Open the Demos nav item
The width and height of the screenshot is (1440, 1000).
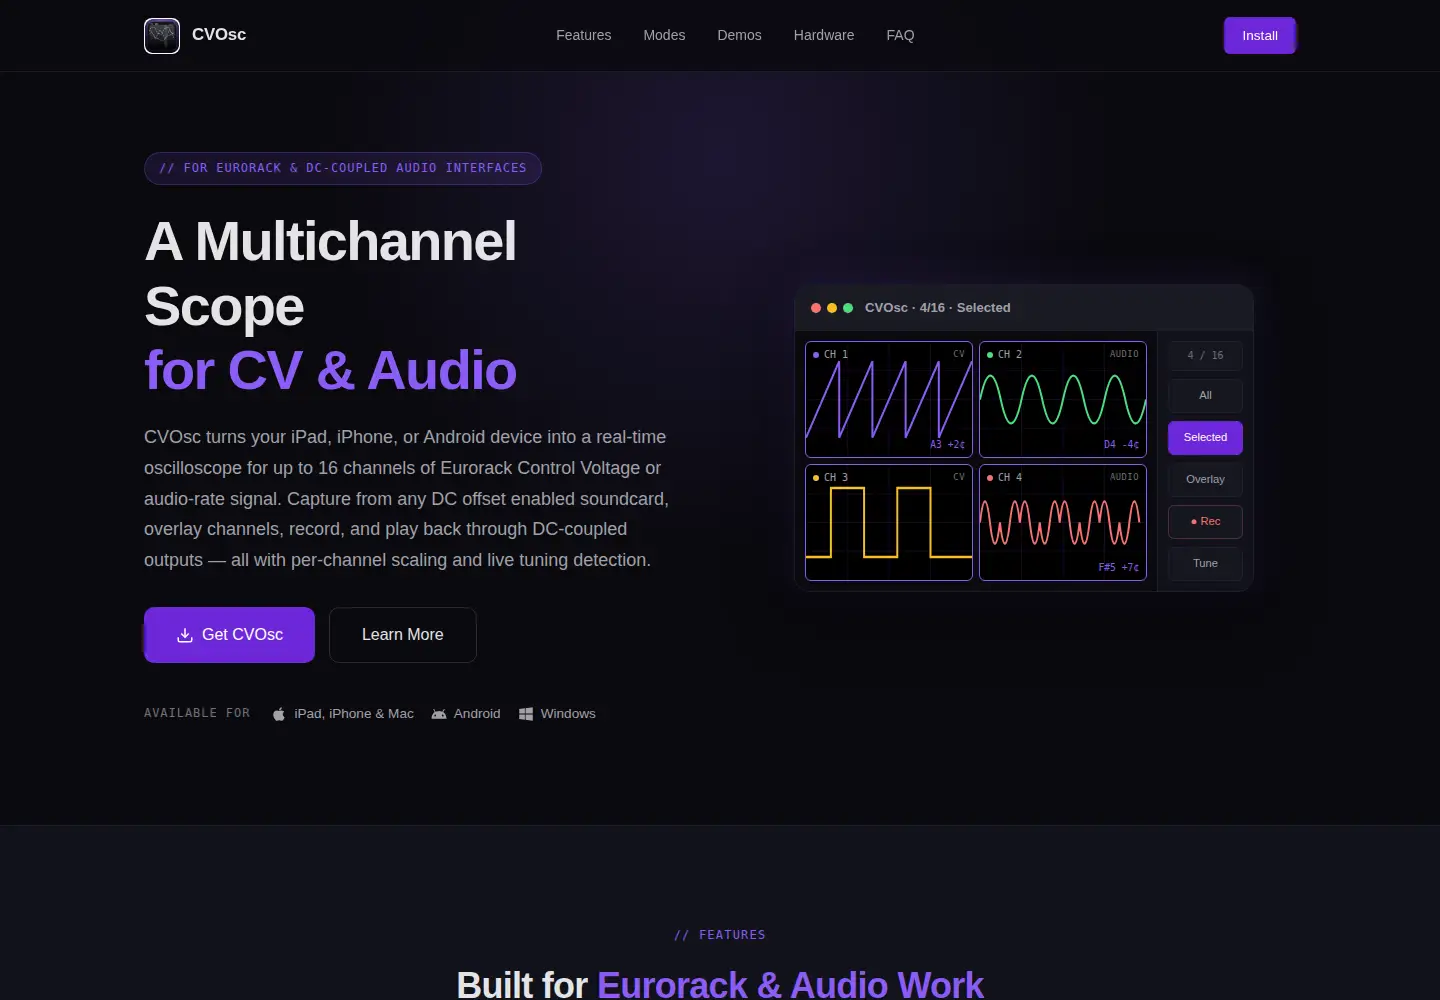(739, 35)
